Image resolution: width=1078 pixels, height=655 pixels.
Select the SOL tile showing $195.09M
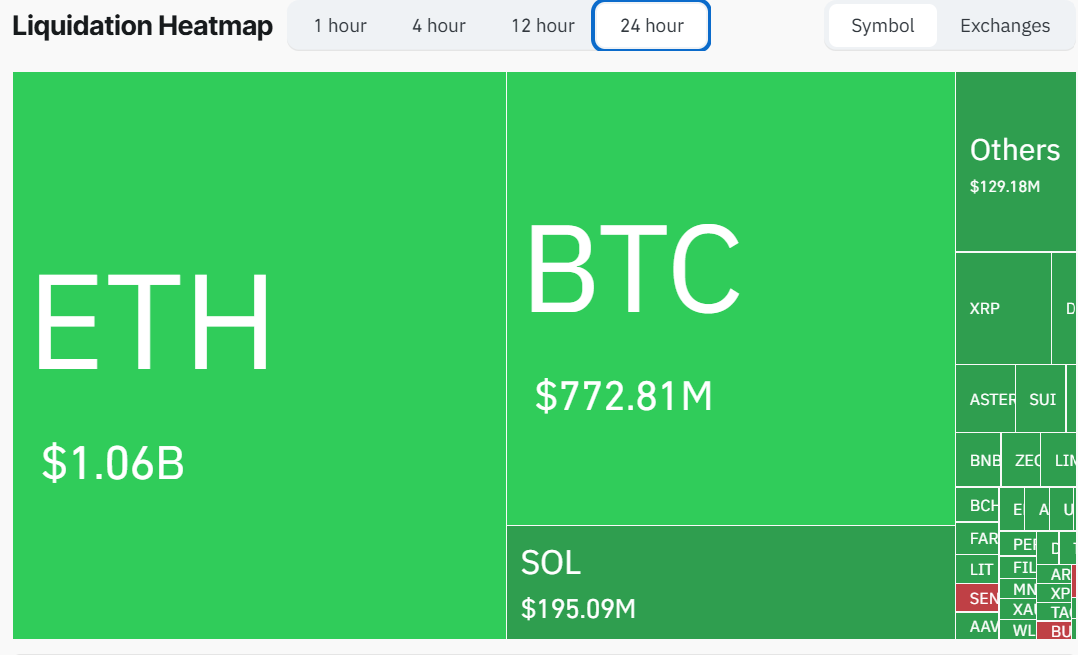(x=730, y=585)
